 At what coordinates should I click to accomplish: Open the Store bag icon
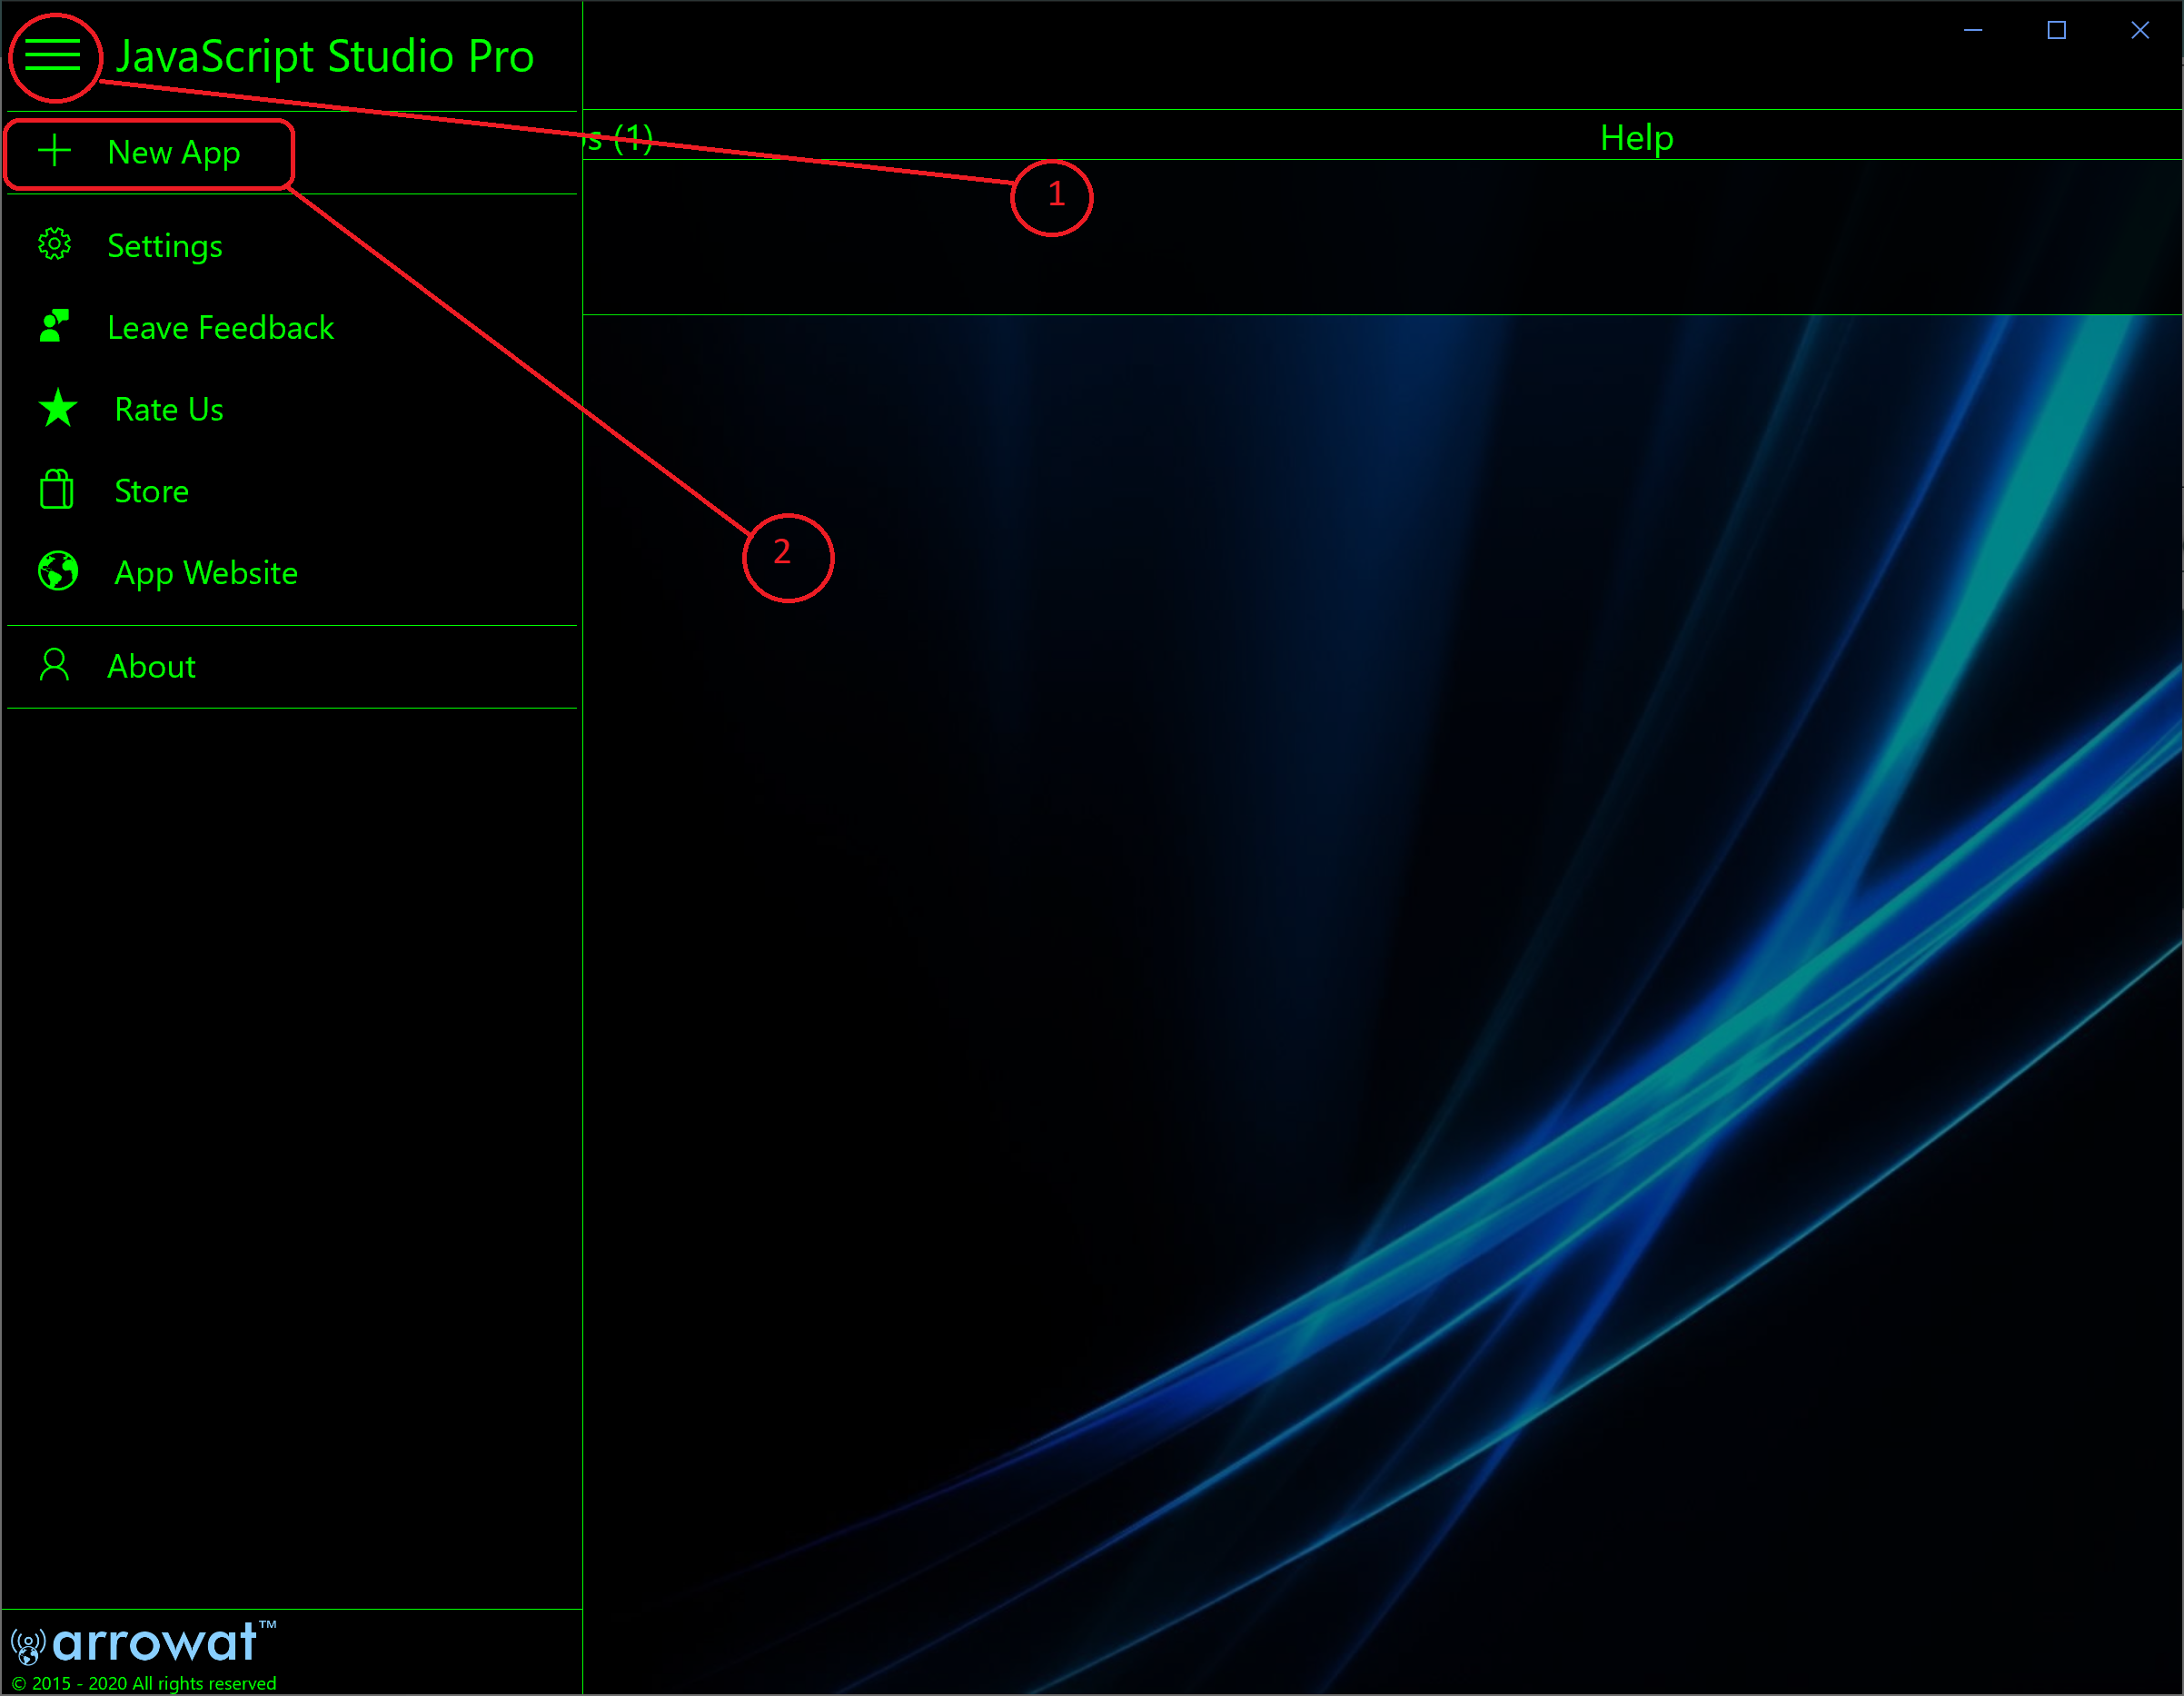coord(55,491)
